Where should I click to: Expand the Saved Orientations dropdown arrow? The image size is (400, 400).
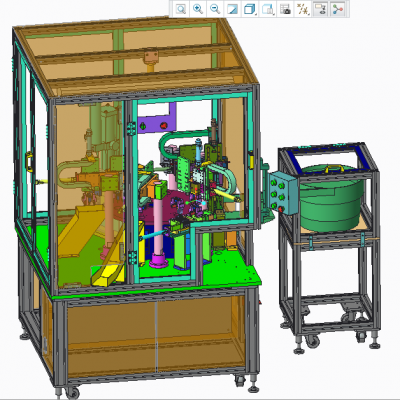point(274,14)
